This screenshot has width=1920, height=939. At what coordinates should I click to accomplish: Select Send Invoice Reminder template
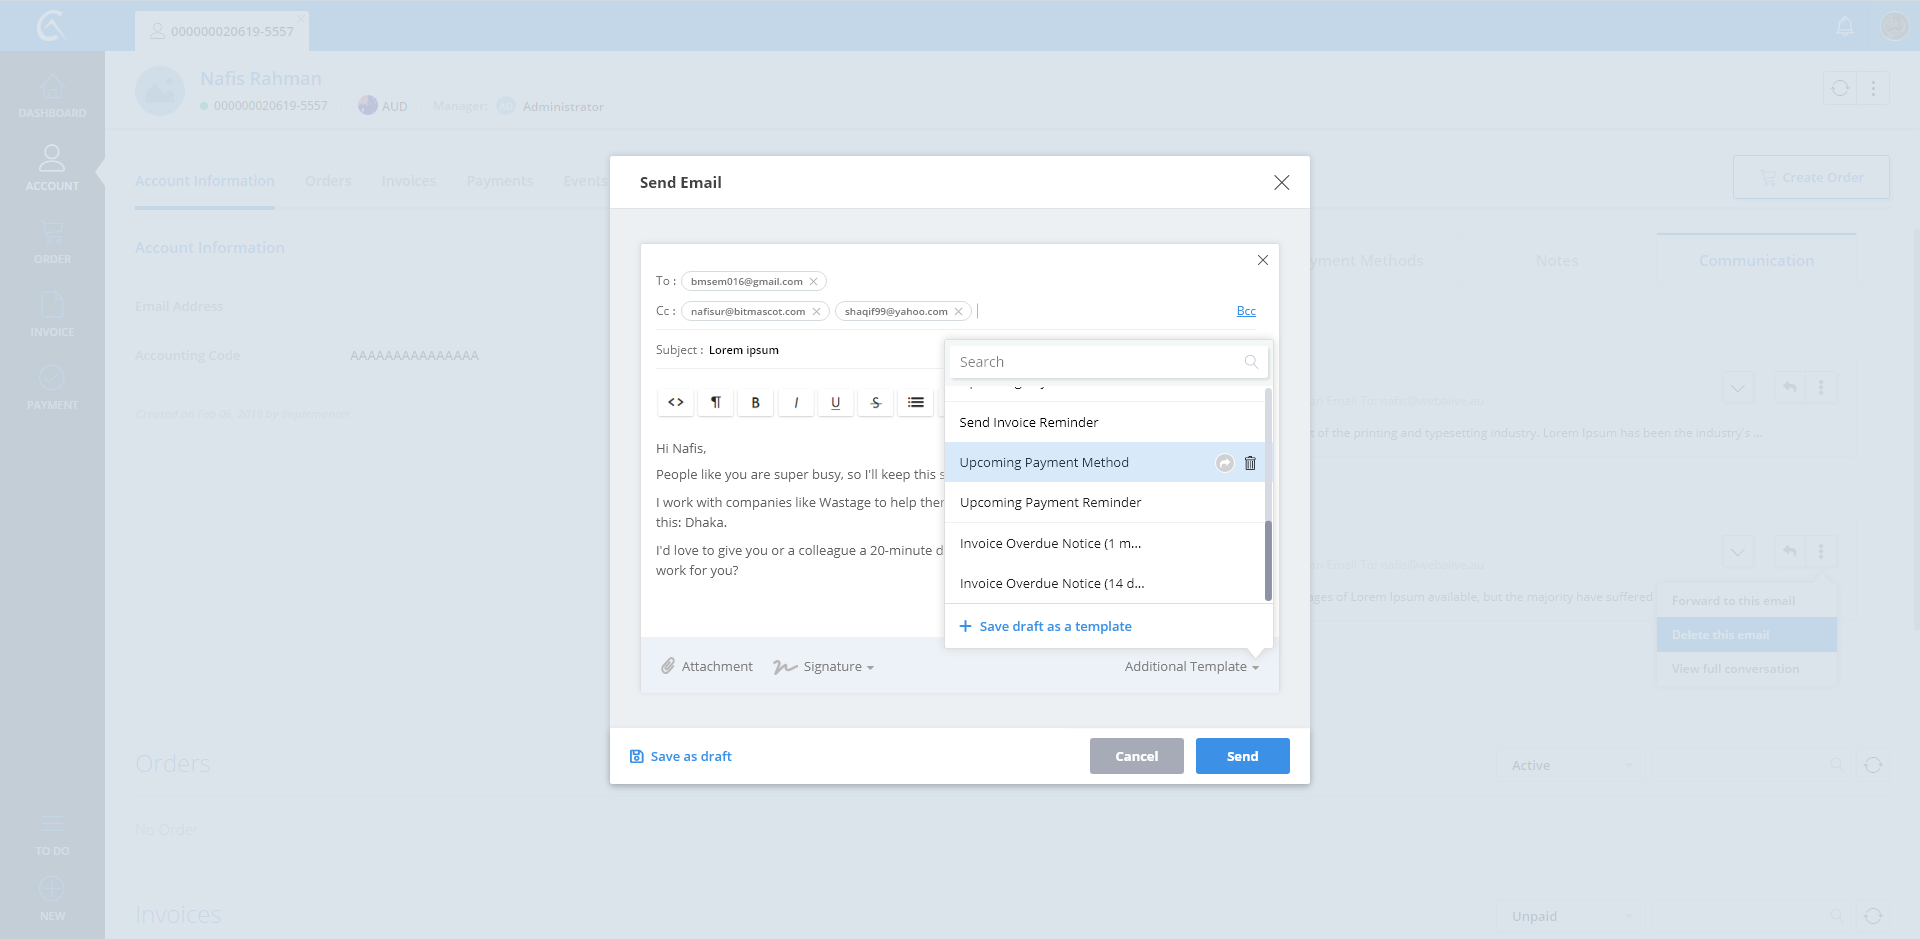pos(1029,423)
